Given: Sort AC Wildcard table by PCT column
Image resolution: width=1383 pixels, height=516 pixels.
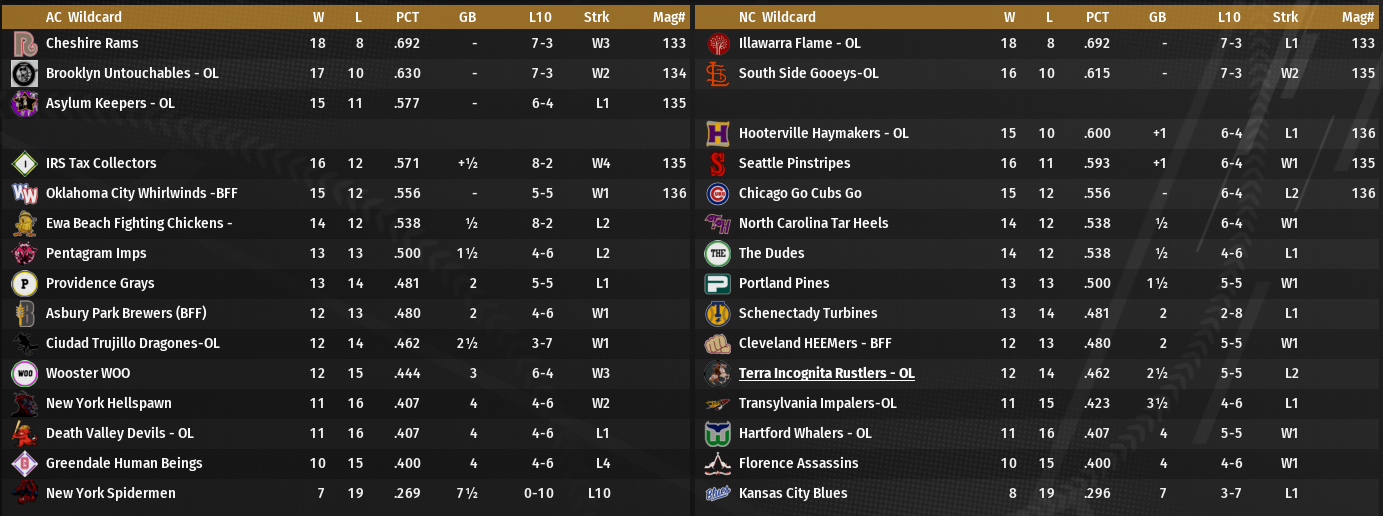Looking at the screenshot, I should 407,17.
